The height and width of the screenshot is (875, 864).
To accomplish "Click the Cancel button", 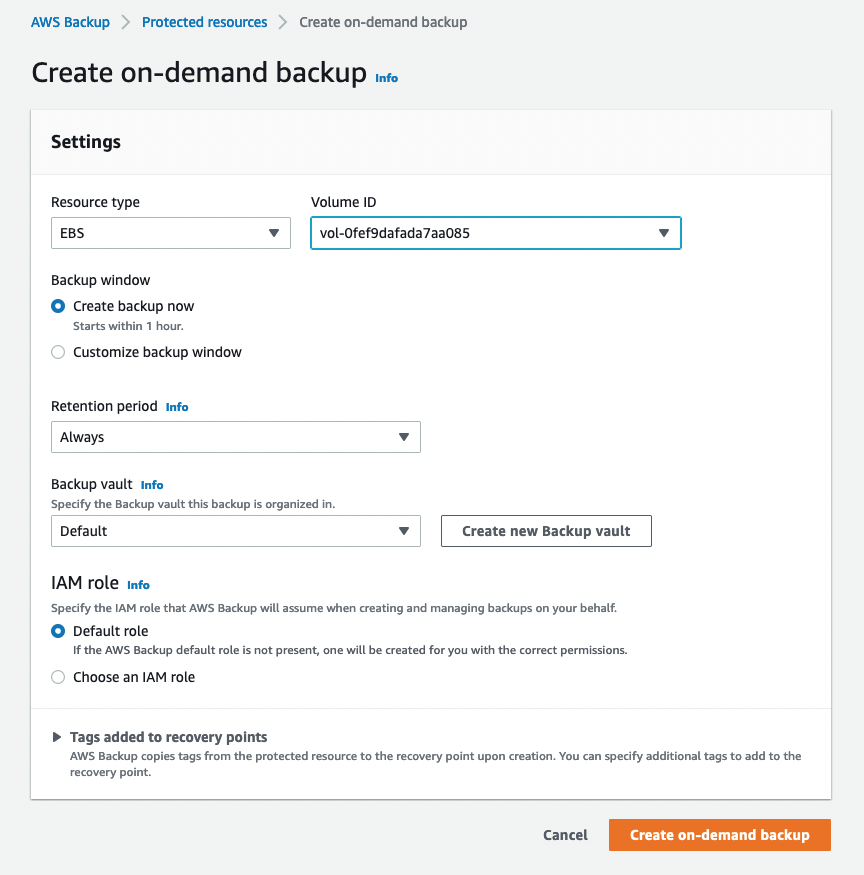I will 564,835.
